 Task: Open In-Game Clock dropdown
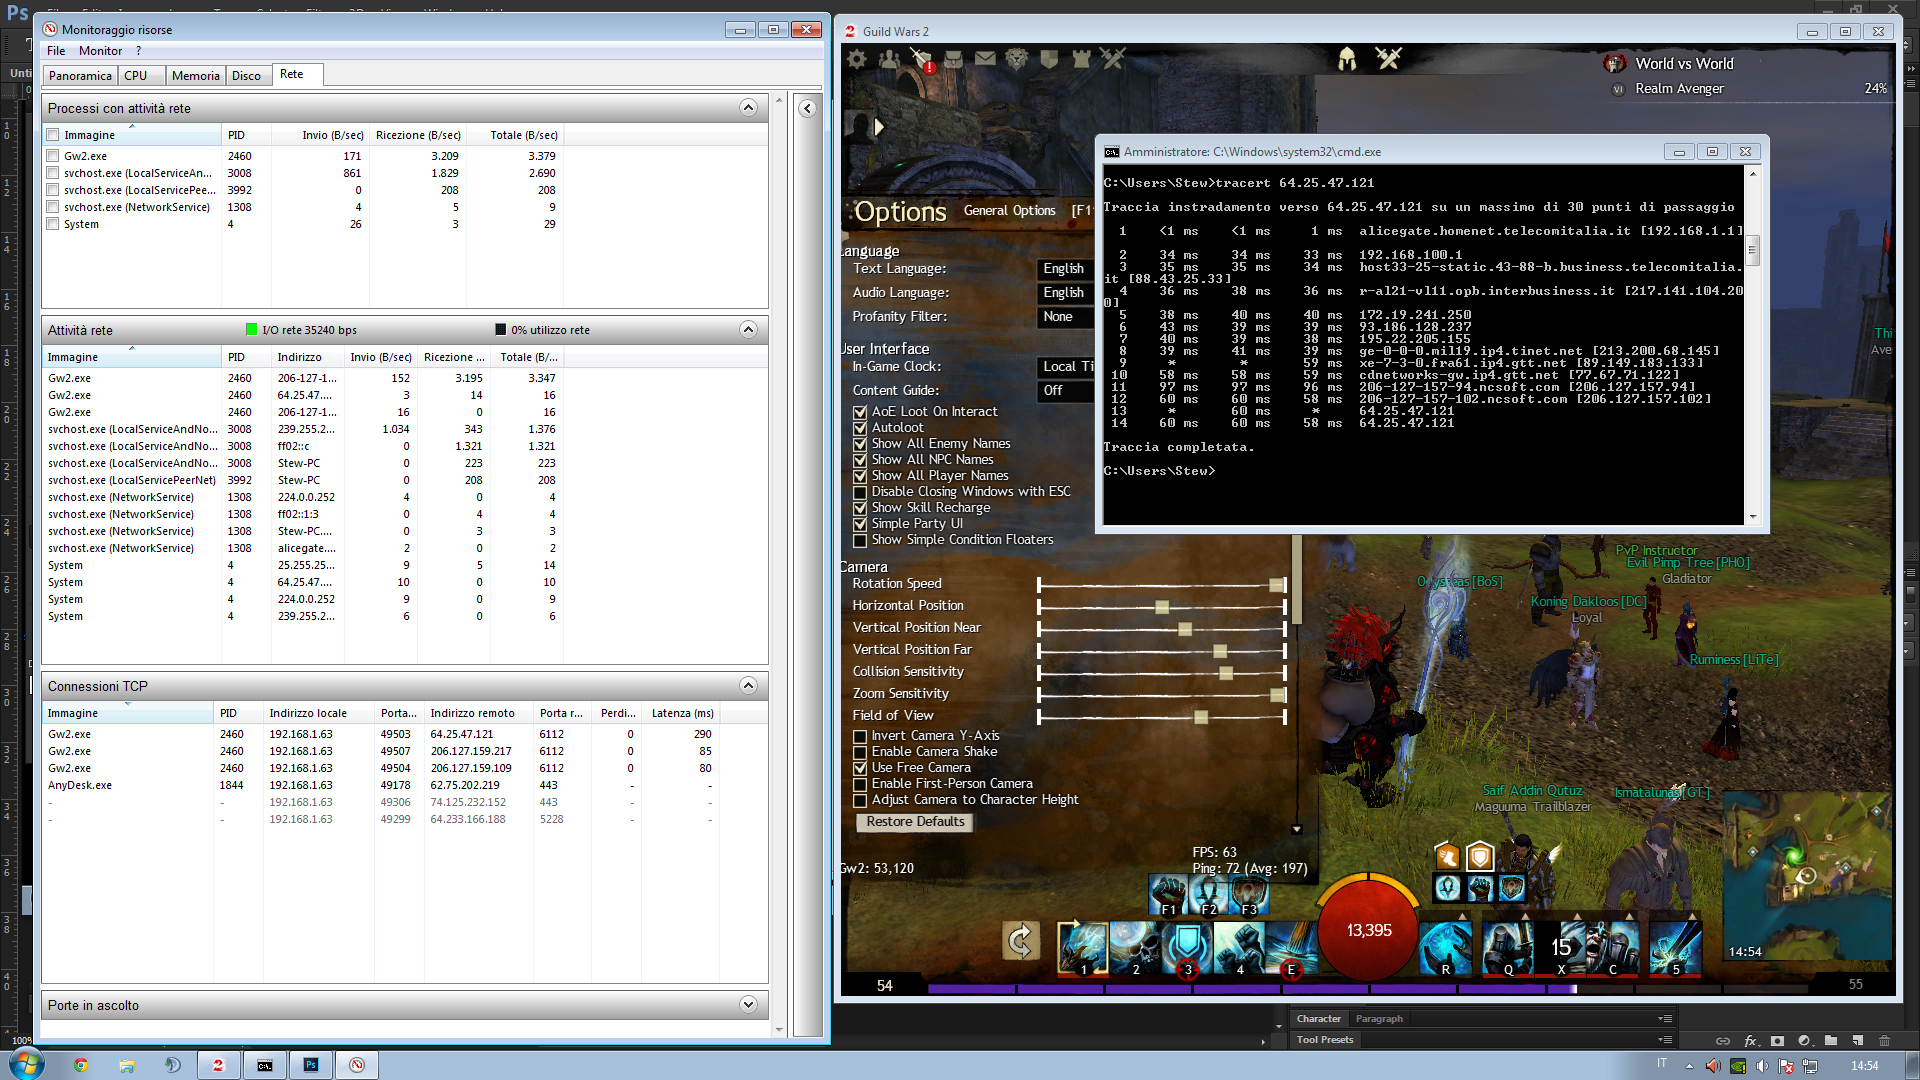[x=1066, y=367]
